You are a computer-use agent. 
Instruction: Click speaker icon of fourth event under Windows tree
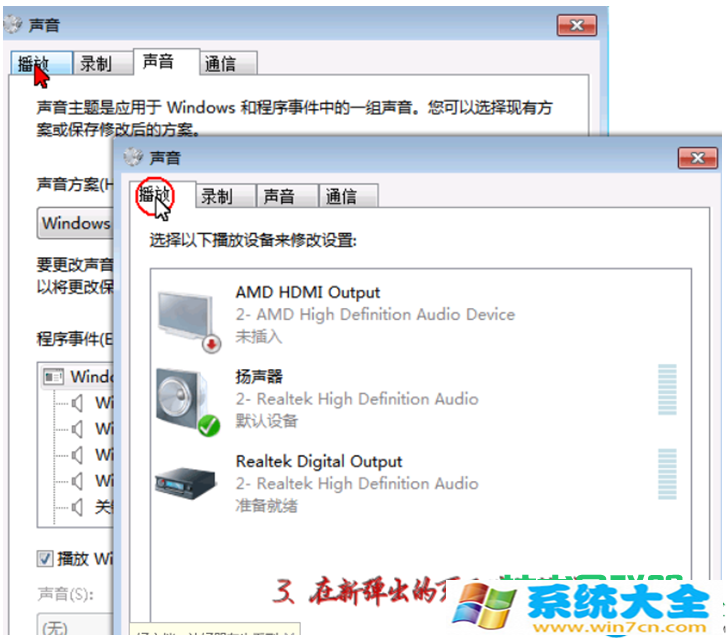78,481
